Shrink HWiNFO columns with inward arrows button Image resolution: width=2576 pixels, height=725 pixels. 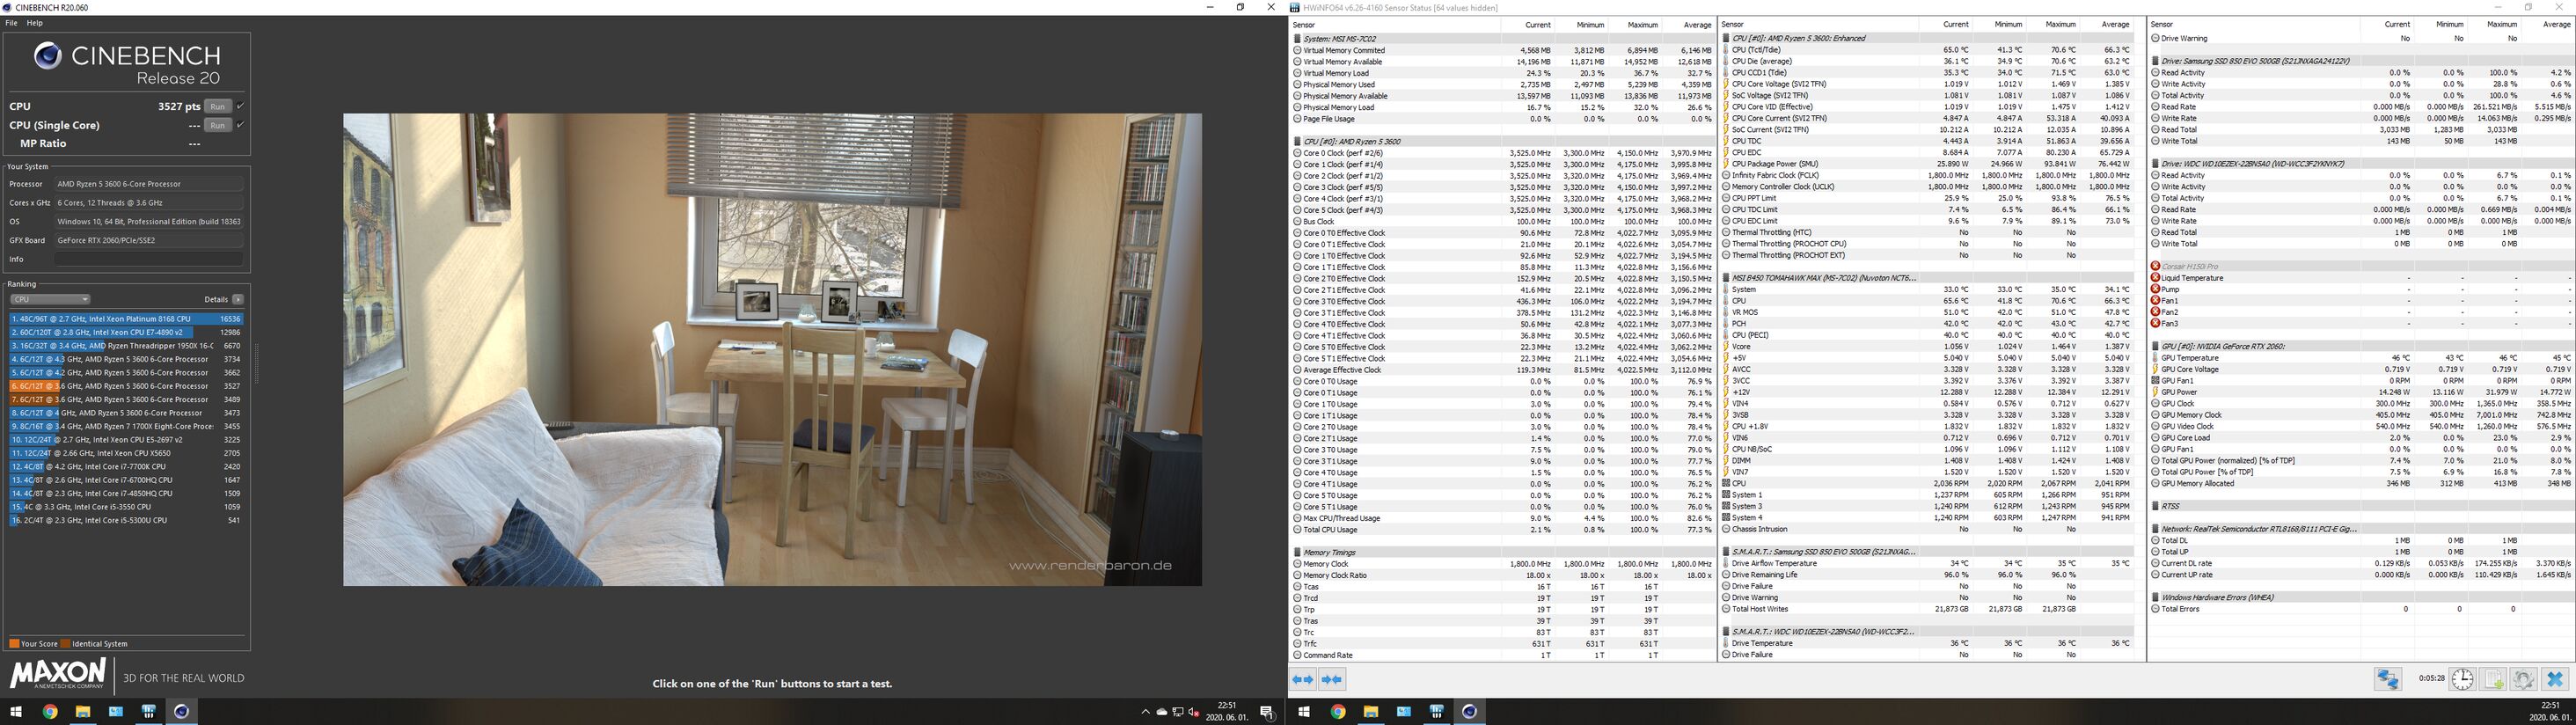pyautogui.click(x=1331, y=679)
